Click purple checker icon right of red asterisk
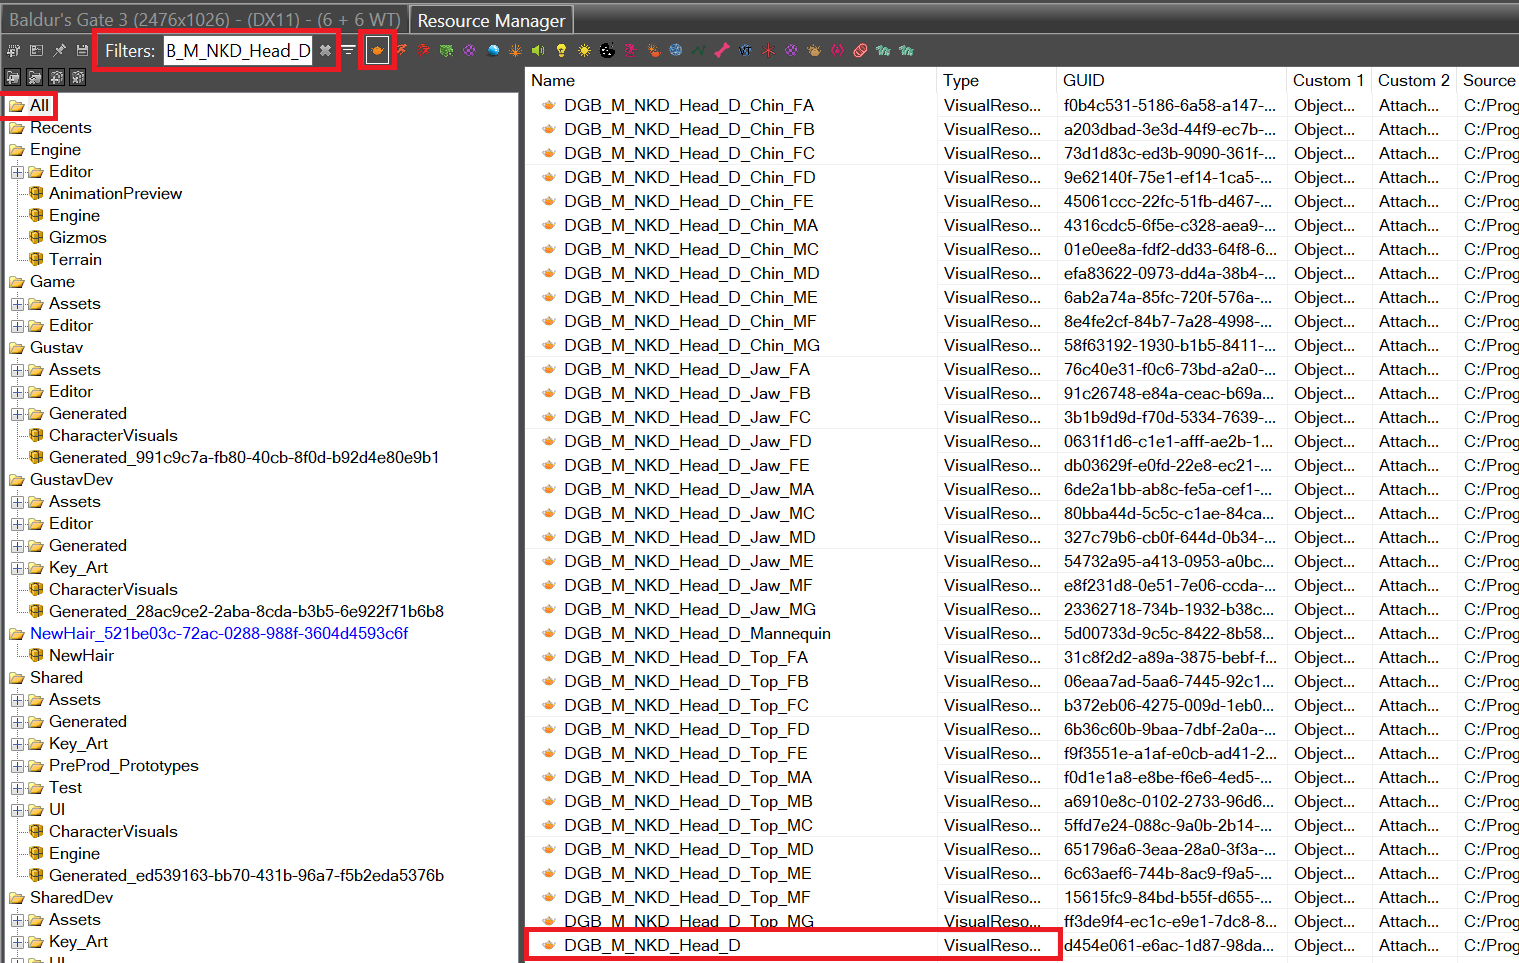This screenshot has height=963, width=1519. [x=791, y=50]
